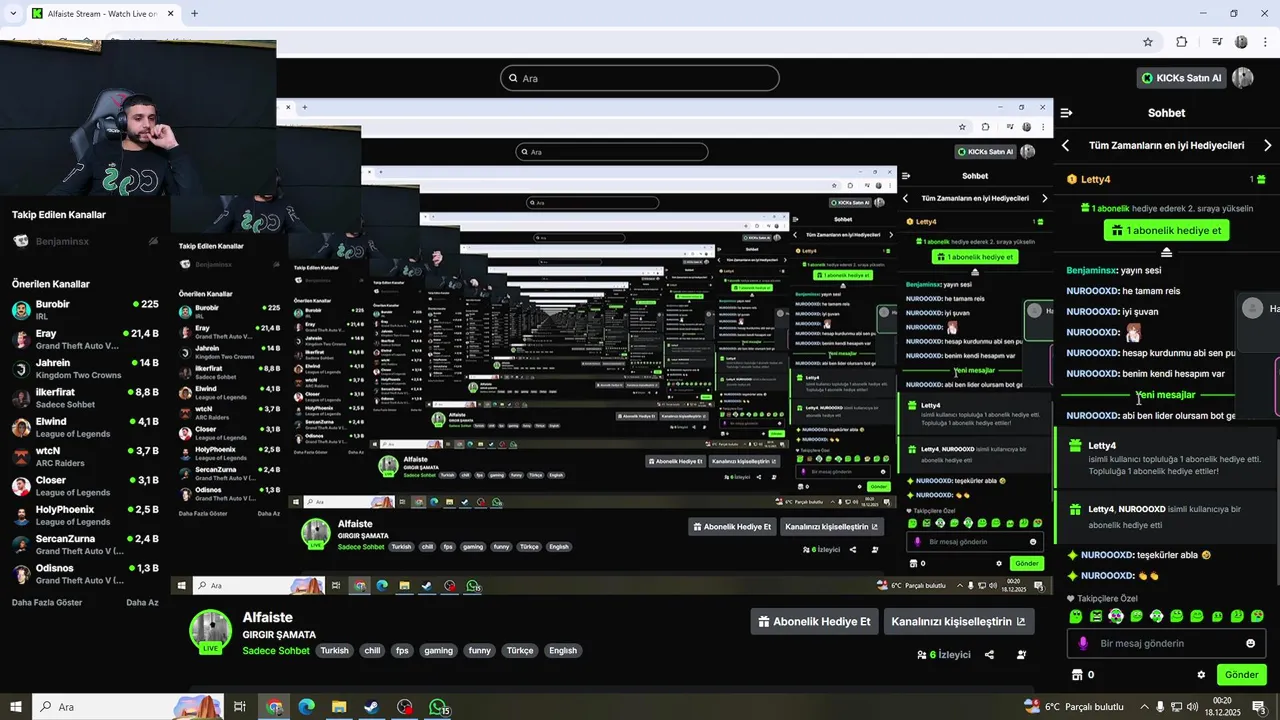This screenshot has height=720, width=1280.
Task: Open the Windows Start menu in the main taskbar
Action: (16, 707)
